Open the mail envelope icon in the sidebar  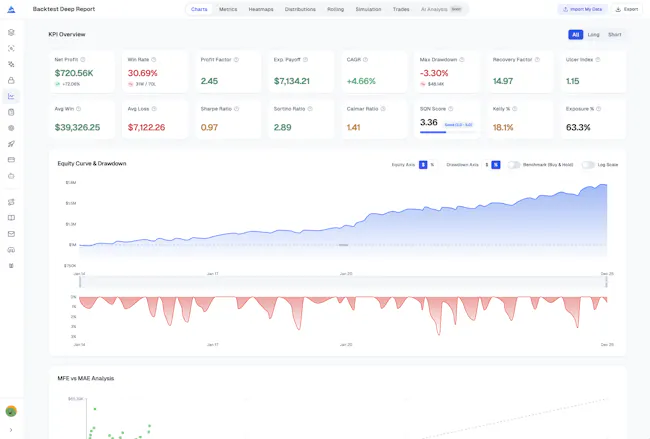pos(11,234)
